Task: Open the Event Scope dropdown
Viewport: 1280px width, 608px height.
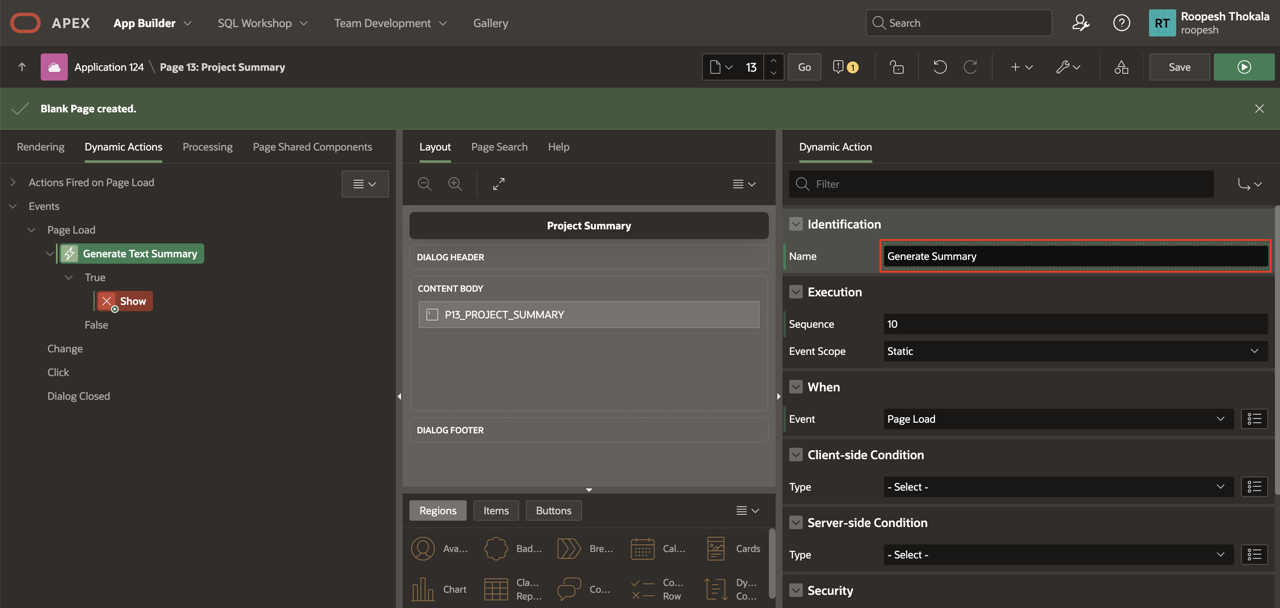Action: 1074,351
